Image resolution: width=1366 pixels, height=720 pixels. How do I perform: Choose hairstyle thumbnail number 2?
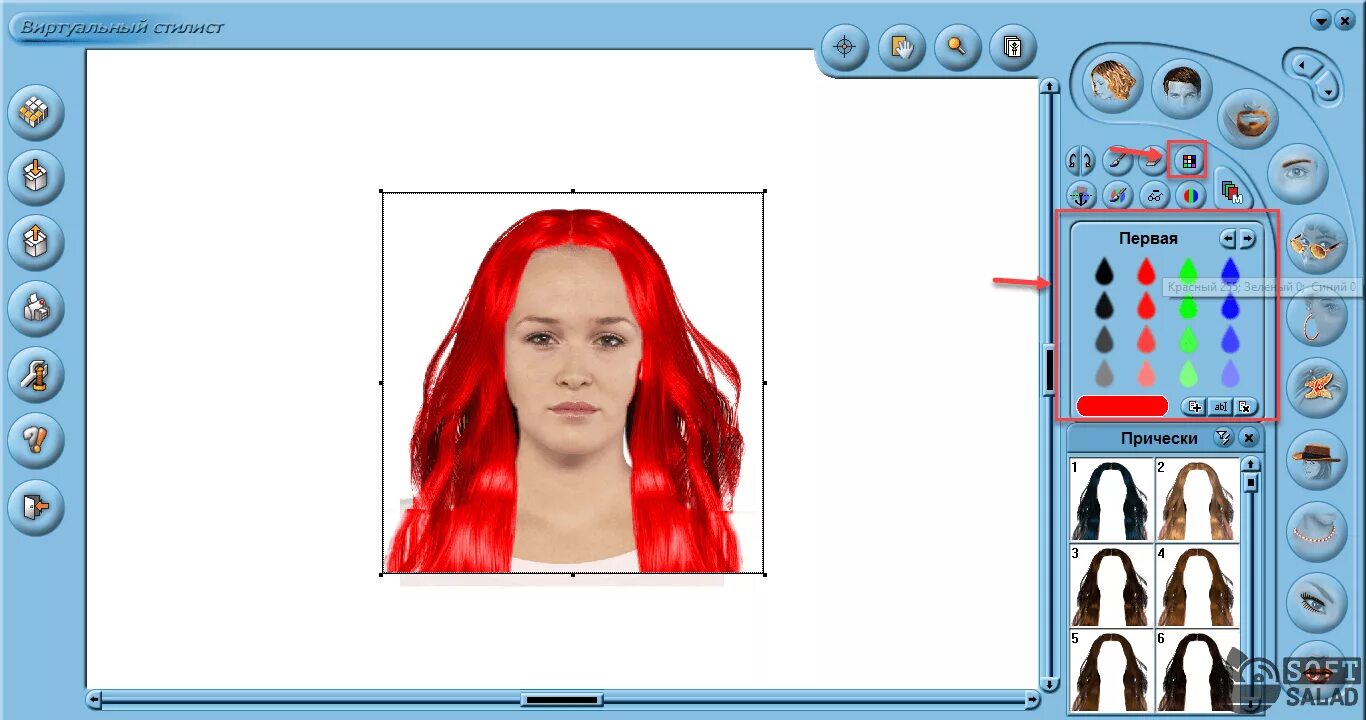1197,500
